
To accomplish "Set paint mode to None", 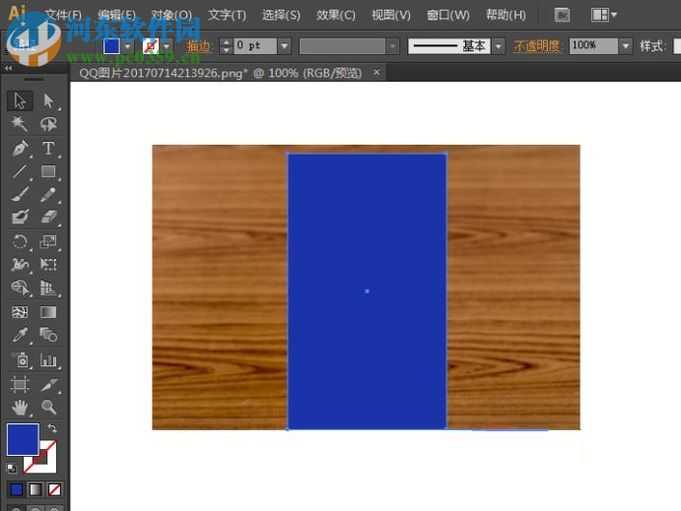I will (54, 490).
